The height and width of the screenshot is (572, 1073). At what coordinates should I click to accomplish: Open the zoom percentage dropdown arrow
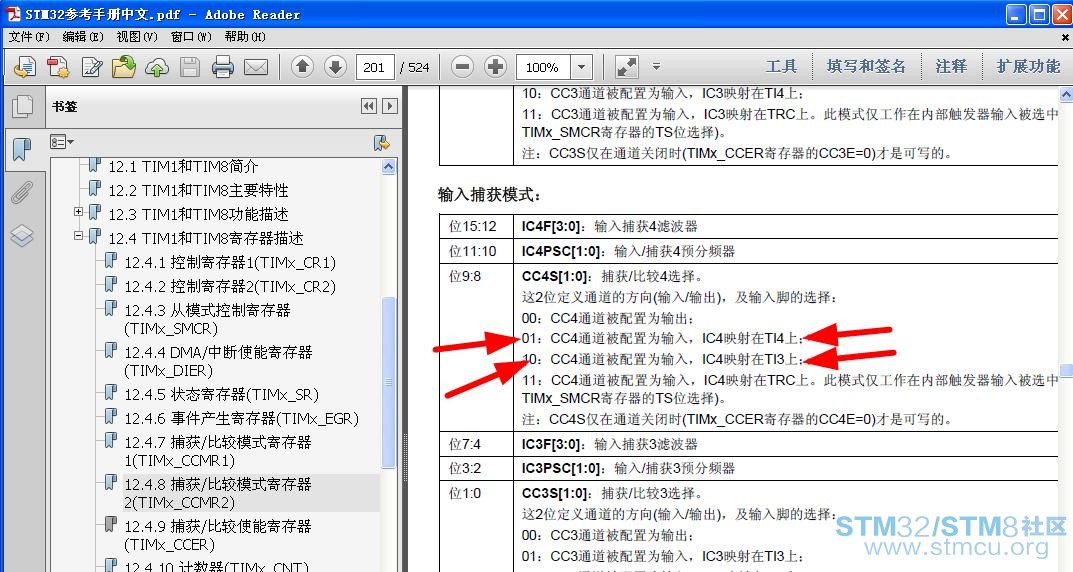(581, 67)
